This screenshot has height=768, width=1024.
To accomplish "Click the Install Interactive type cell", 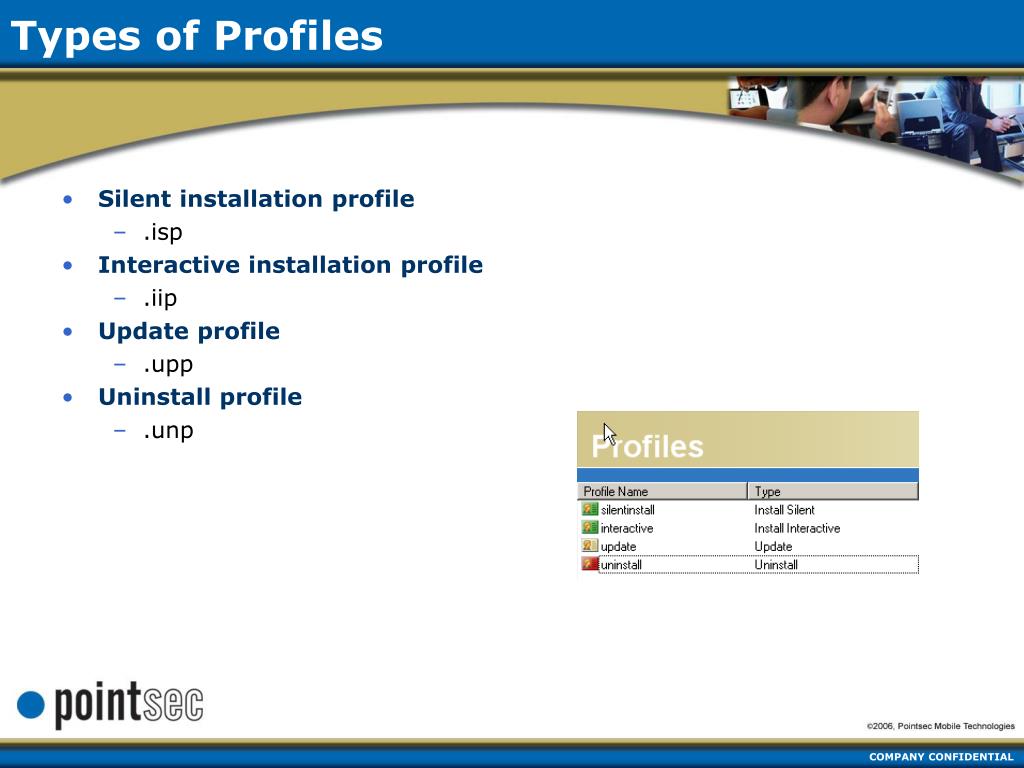I will (x=797, y=528).
